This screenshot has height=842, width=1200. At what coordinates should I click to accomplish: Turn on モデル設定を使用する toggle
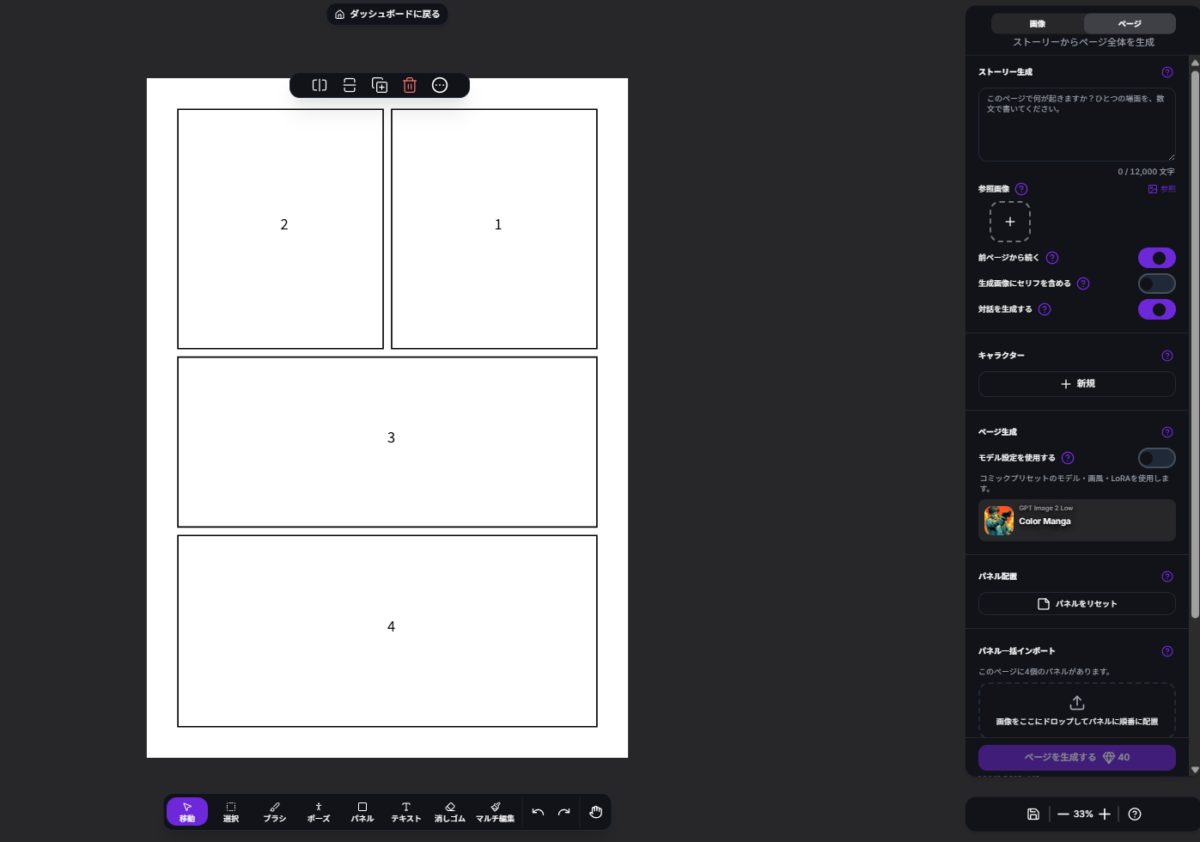pyautogui.click(x=1157, y=458)
